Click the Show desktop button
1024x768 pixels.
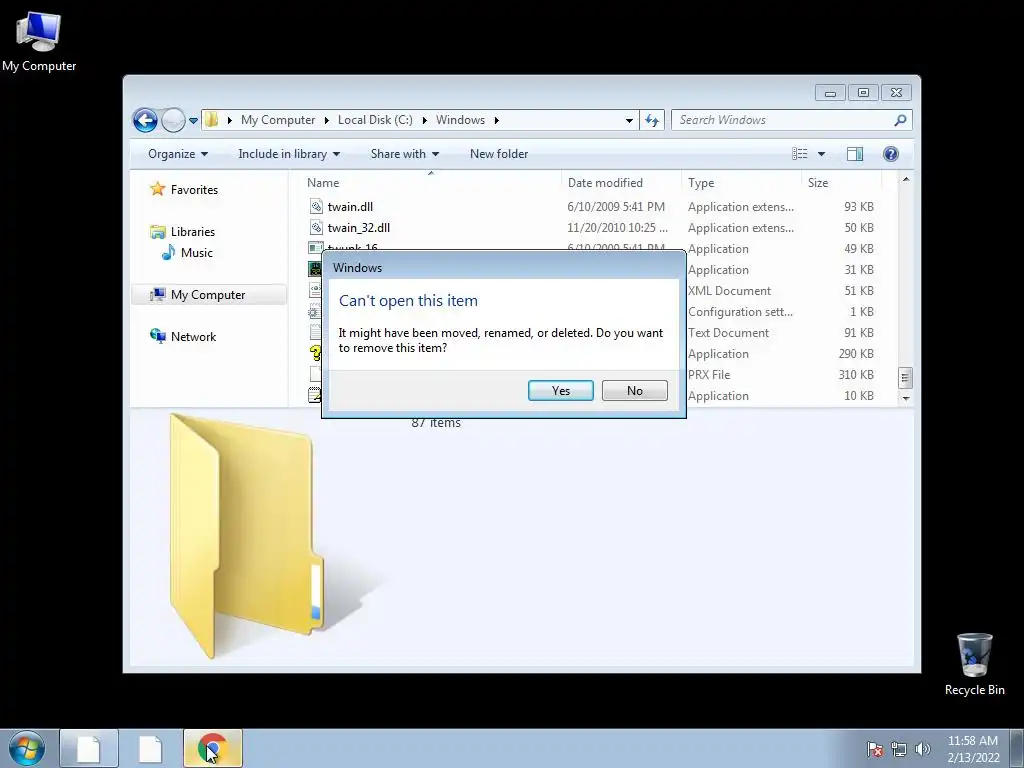(1016, 748)
